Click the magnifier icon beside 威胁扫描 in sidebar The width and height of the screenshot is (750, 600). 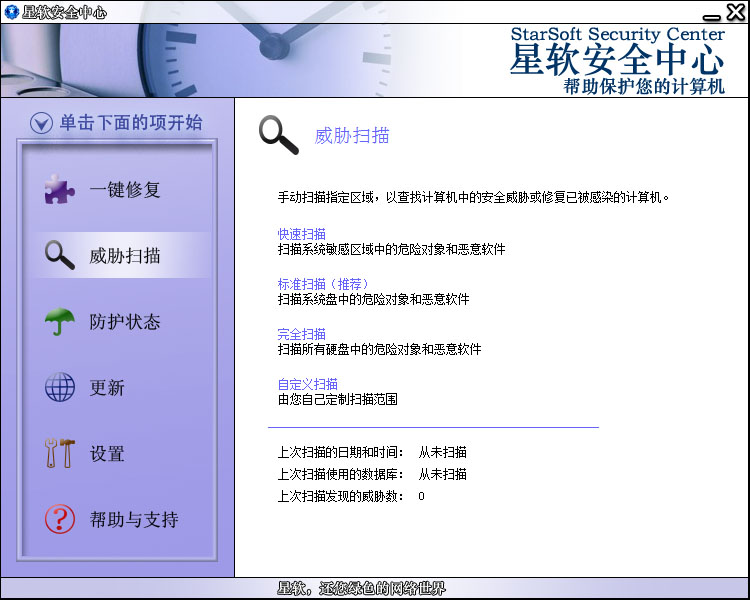click(x=60, y=255)
